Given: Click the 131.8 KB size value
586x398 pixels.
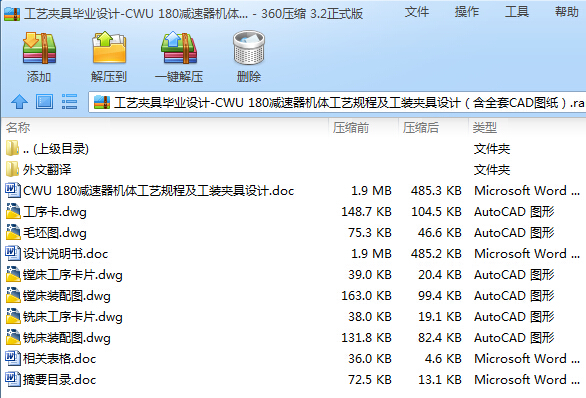Looking at the screenshot, I should pyautogui.click(x=366, y=337).
